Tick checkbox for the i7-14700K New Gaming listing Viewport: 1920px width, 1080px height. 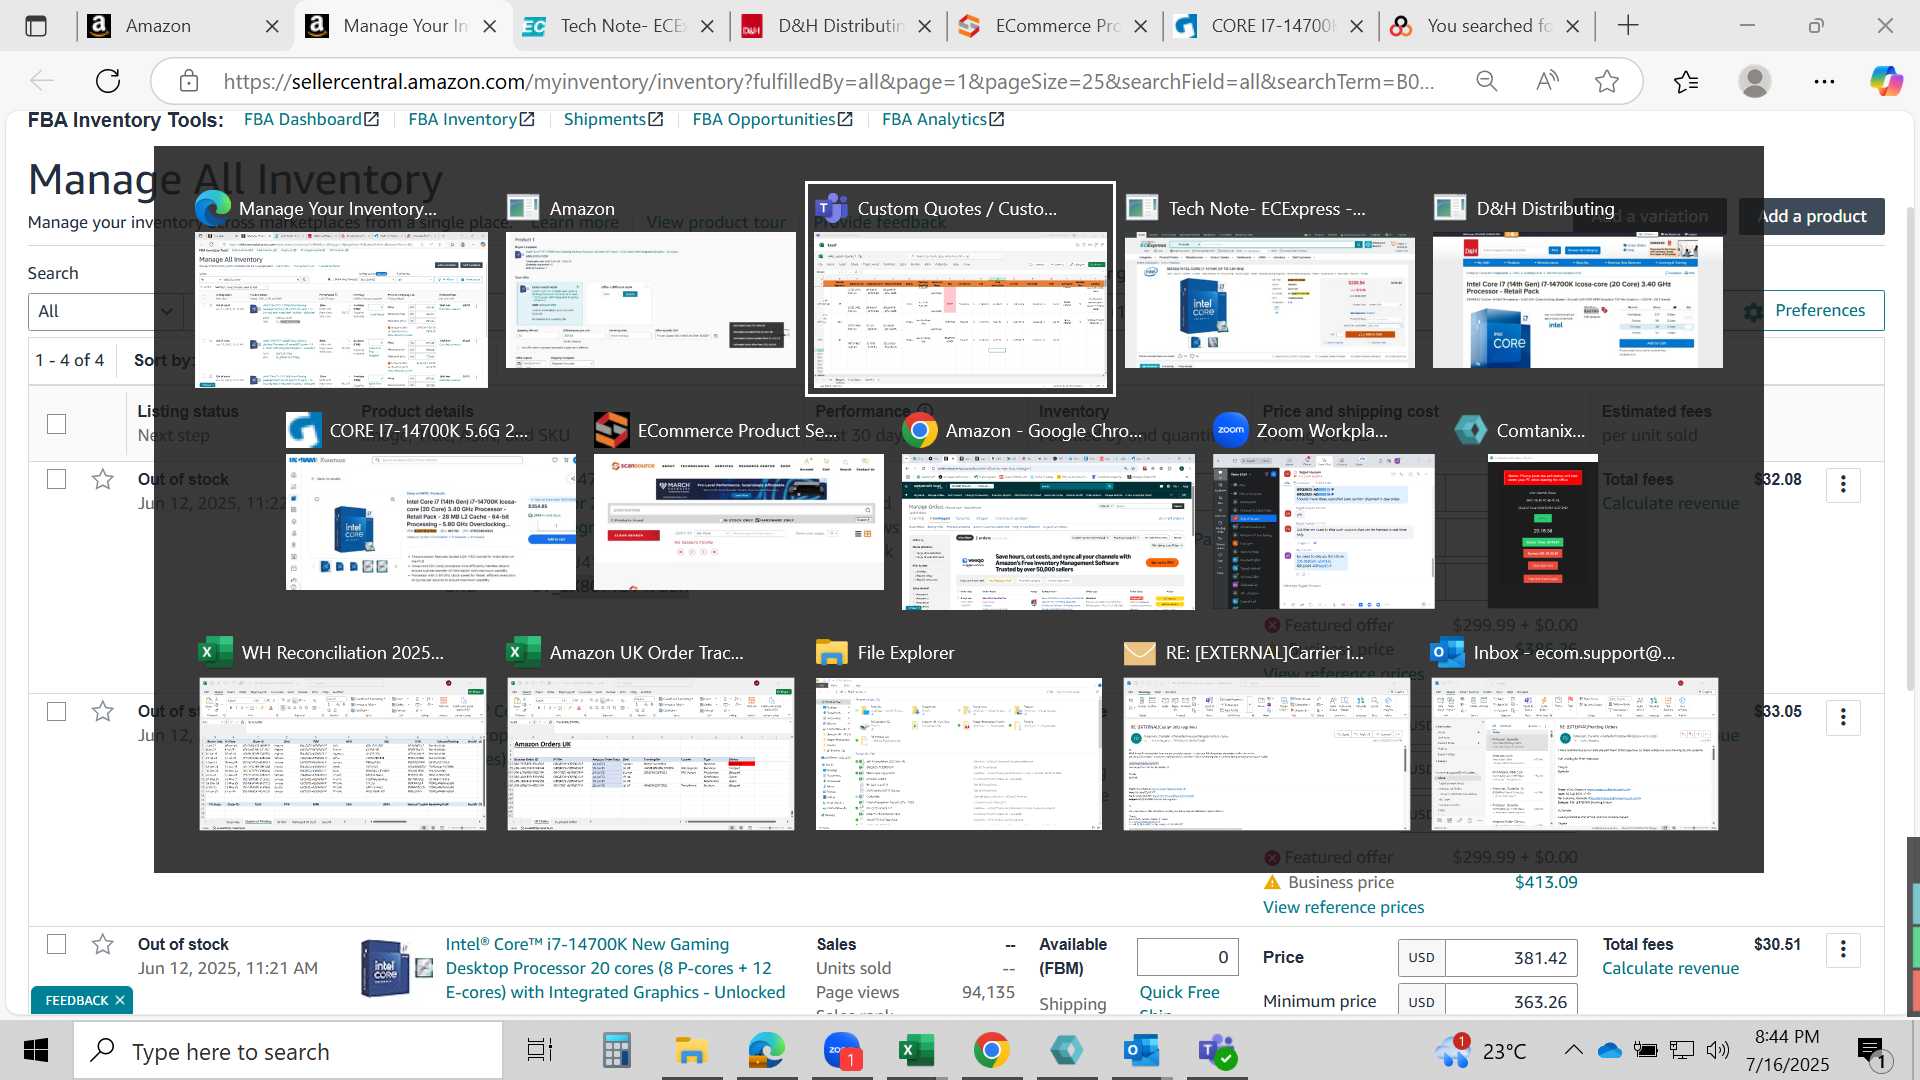57,945
